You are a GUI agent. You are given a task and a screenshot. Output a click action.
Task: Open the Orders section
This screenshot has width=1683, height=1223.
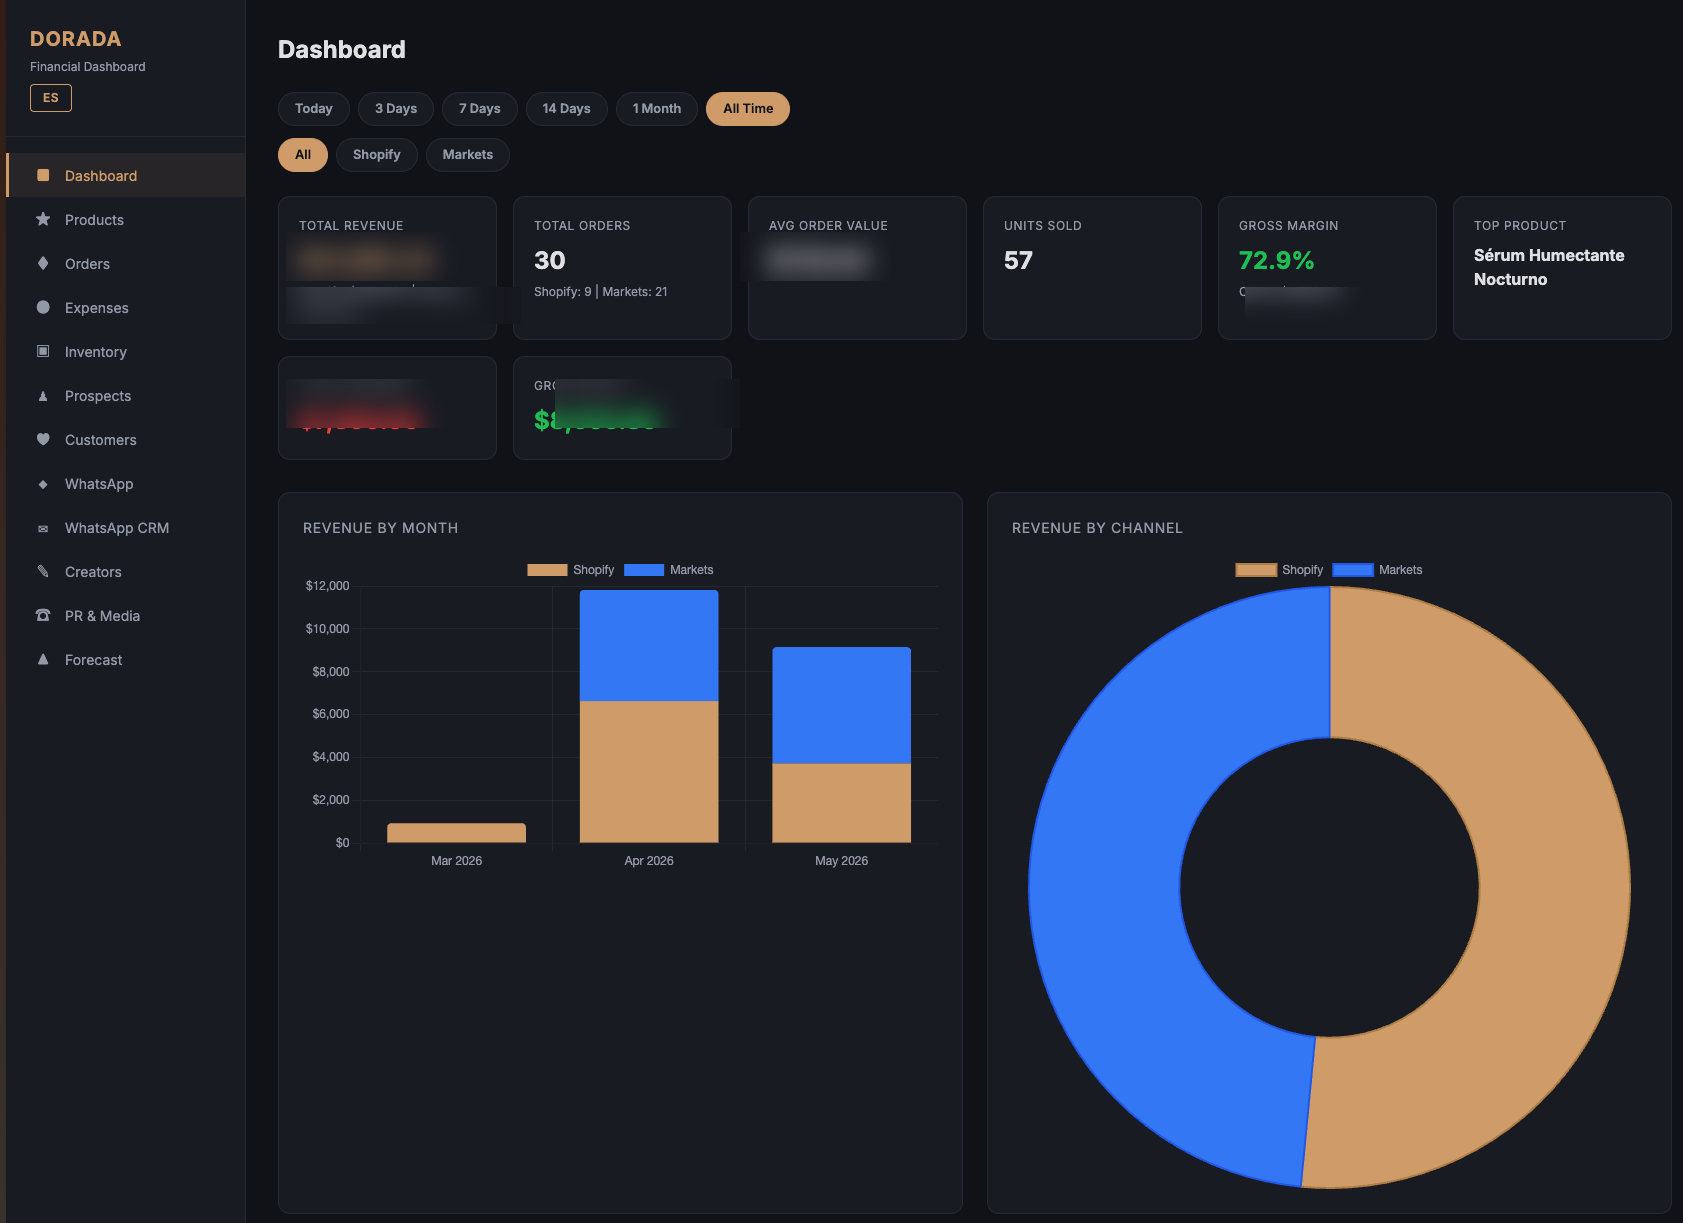(126, 264)
